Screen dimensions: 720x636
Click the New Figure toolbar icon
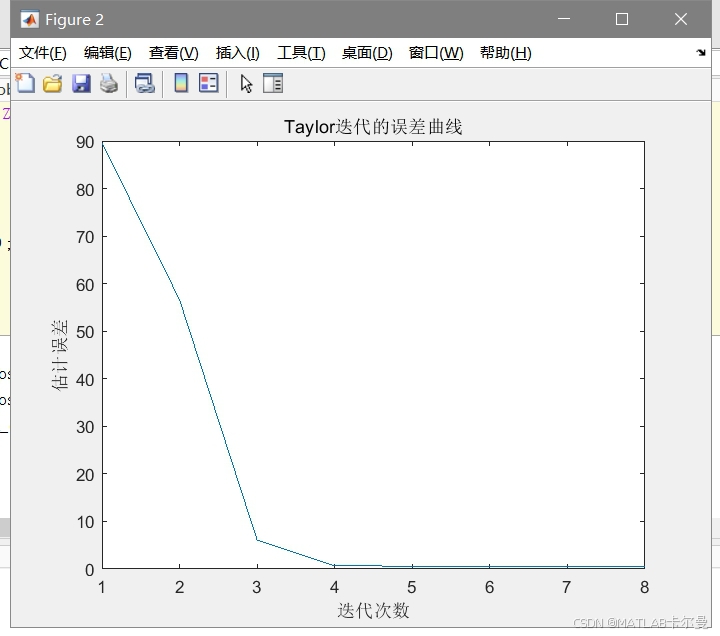click(25, 84)
